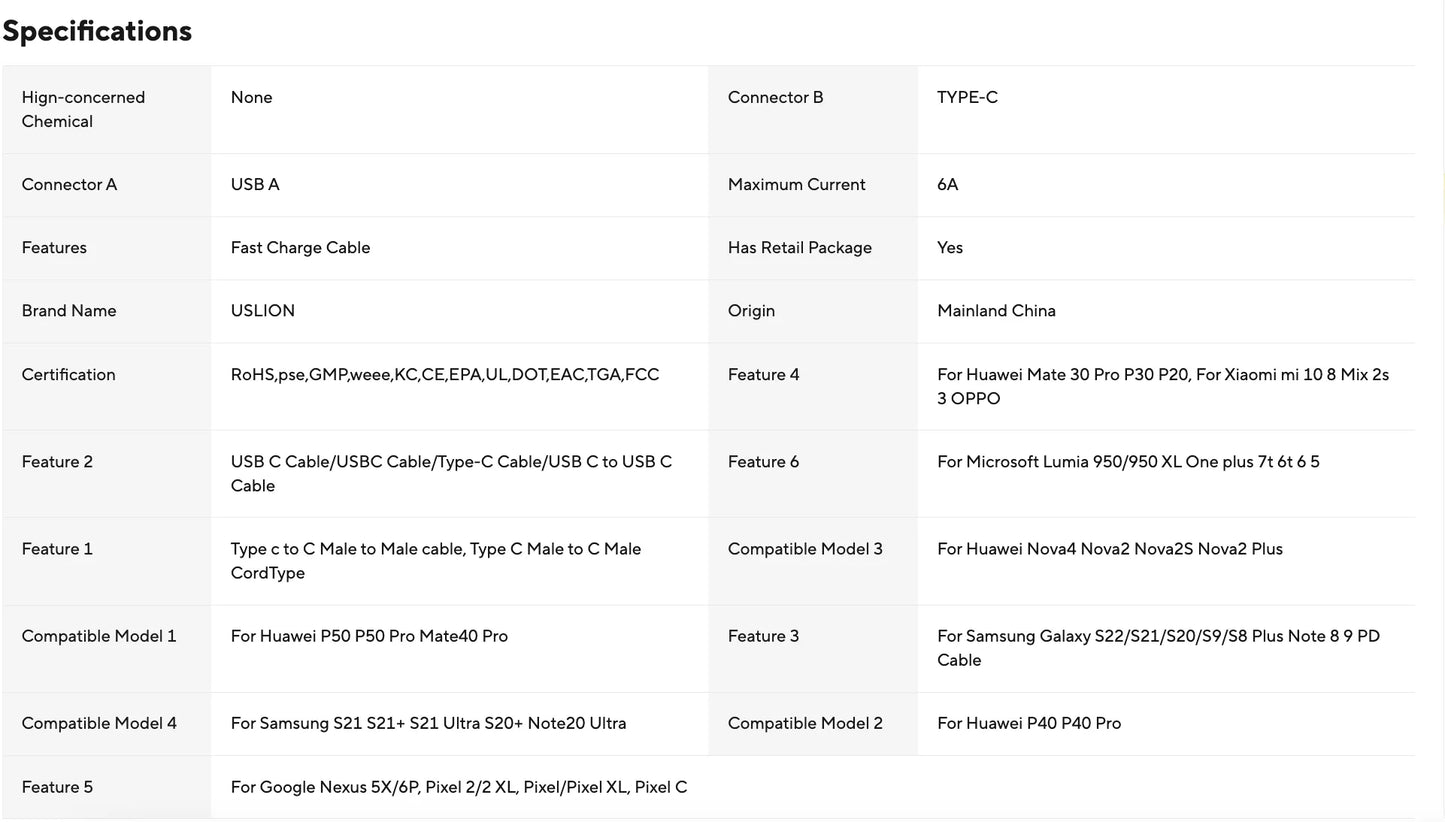Click the Compatible Model 4 label
Viewport: 1445px width, 822px height.
[x=99, y=723]
